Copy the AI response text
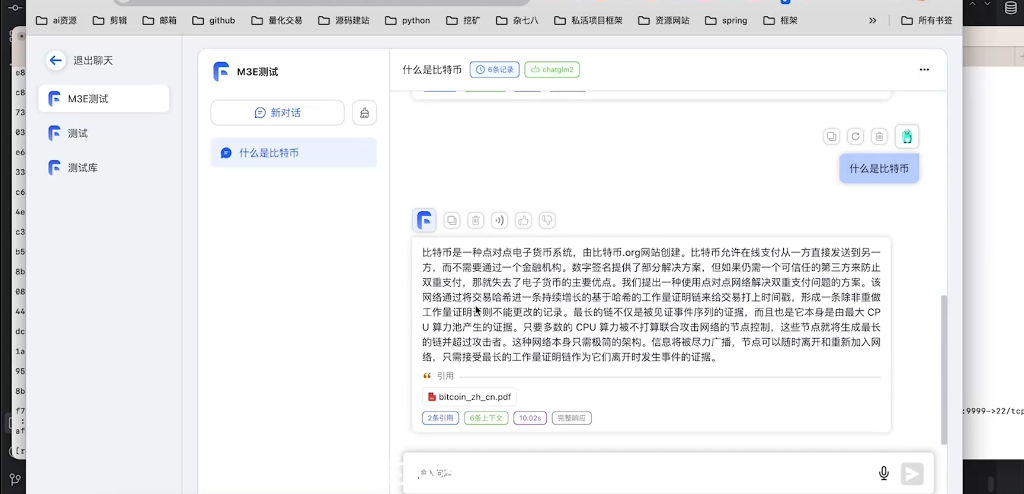1024x494 pixels. click(452, 220)
